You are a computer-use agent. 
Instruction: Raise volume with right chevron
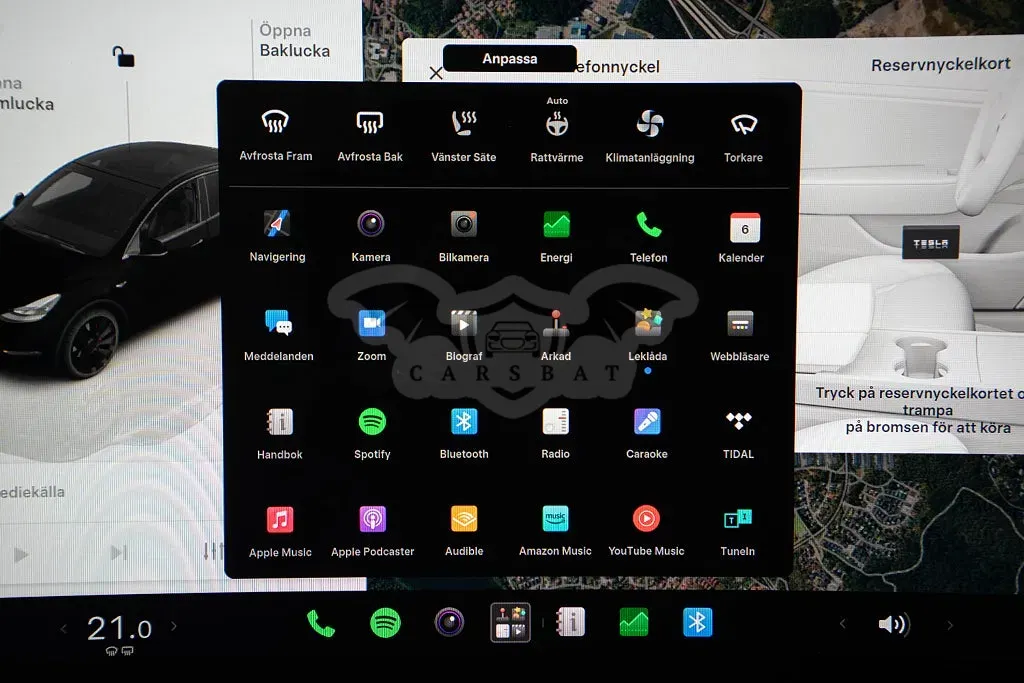point(950,625)
